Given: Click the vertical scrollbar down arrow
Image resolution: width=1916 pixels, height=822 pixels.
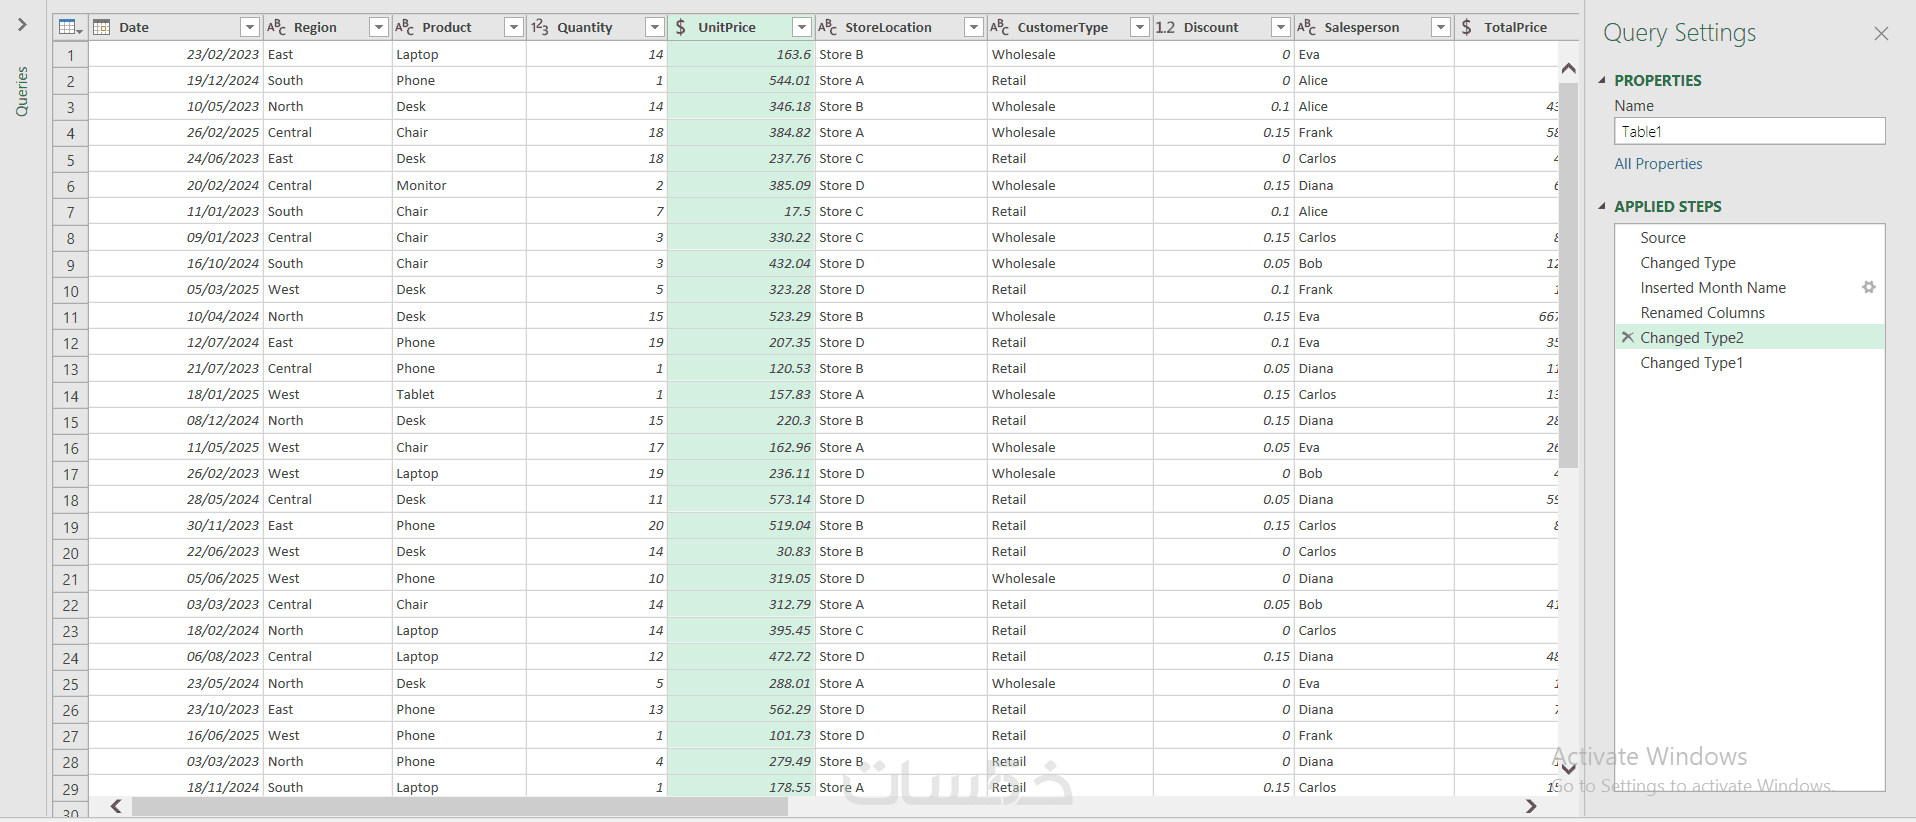Looking at the screenshot, I should pos(1568,768).
